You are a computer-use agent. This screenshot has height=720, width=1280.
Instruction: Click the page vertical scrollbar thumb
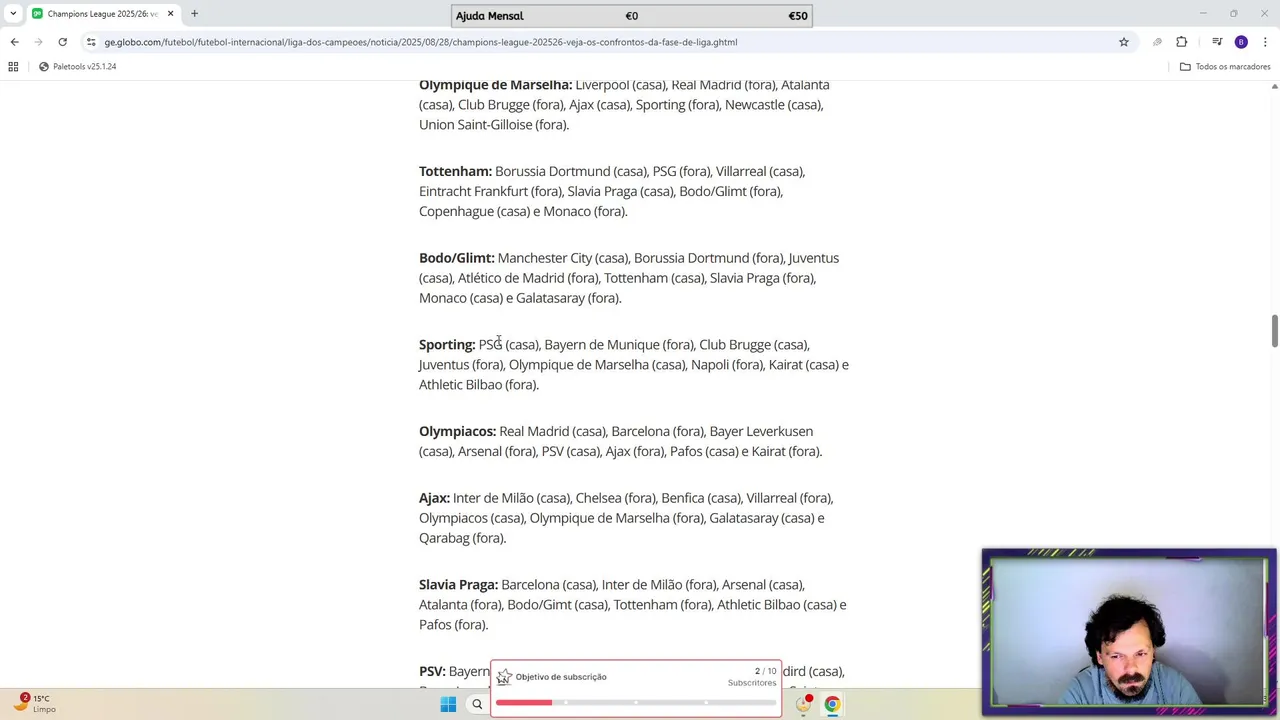(x=1274, y=331)
